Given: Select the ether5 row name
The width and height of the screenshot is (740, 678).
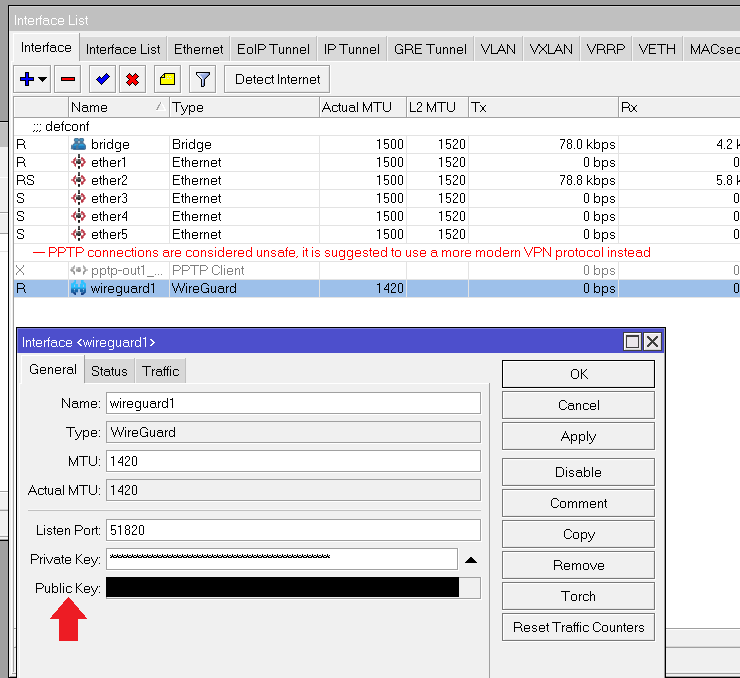Looking at the screenshot, I should pyautogui.click(x=109, y=234).
